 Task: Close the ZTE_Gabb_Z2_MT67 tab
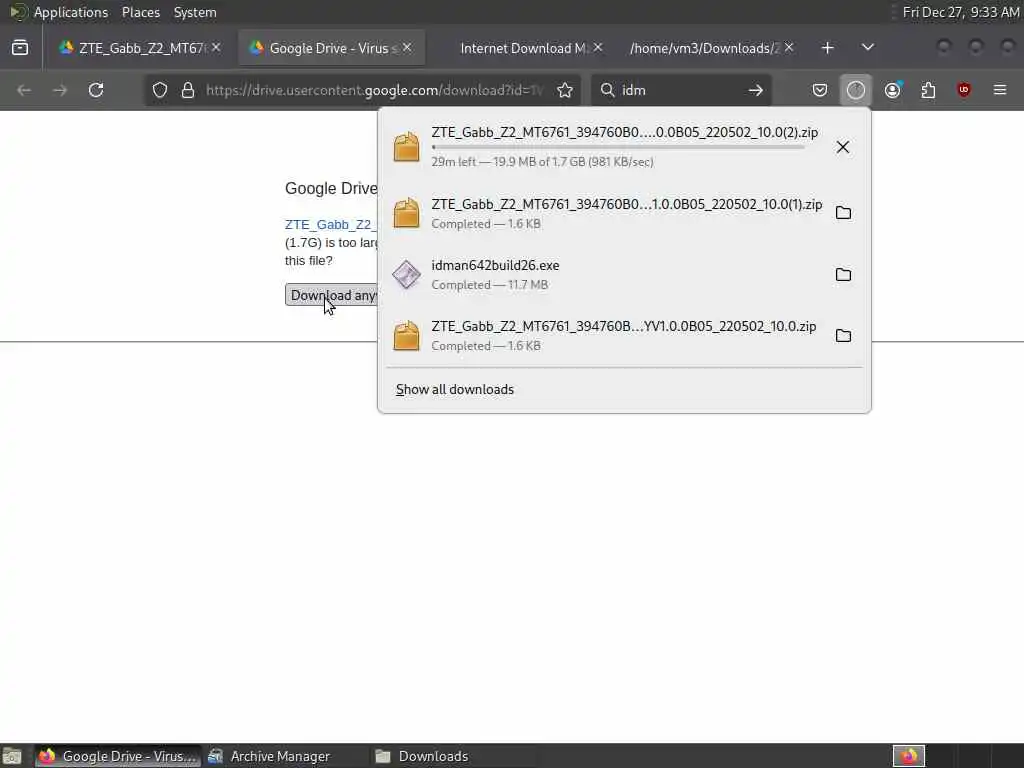(216, 48)
